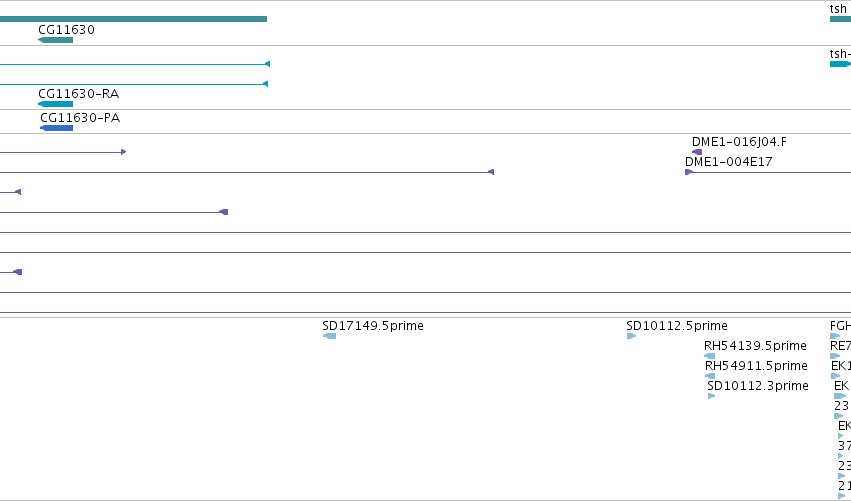The width and height of the screenshot is (851, 501).
Task: Click the right-pointing purple arrowhead below CG11630-PA
Action: [x=123, y=152]
